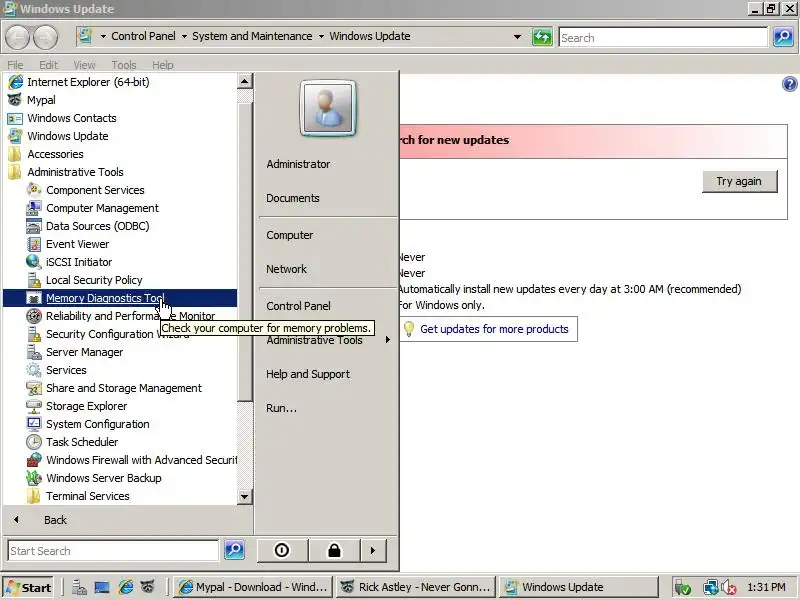Open Windows Server Backup icon
Screen dimensions: 800x600
coord(34,478)
